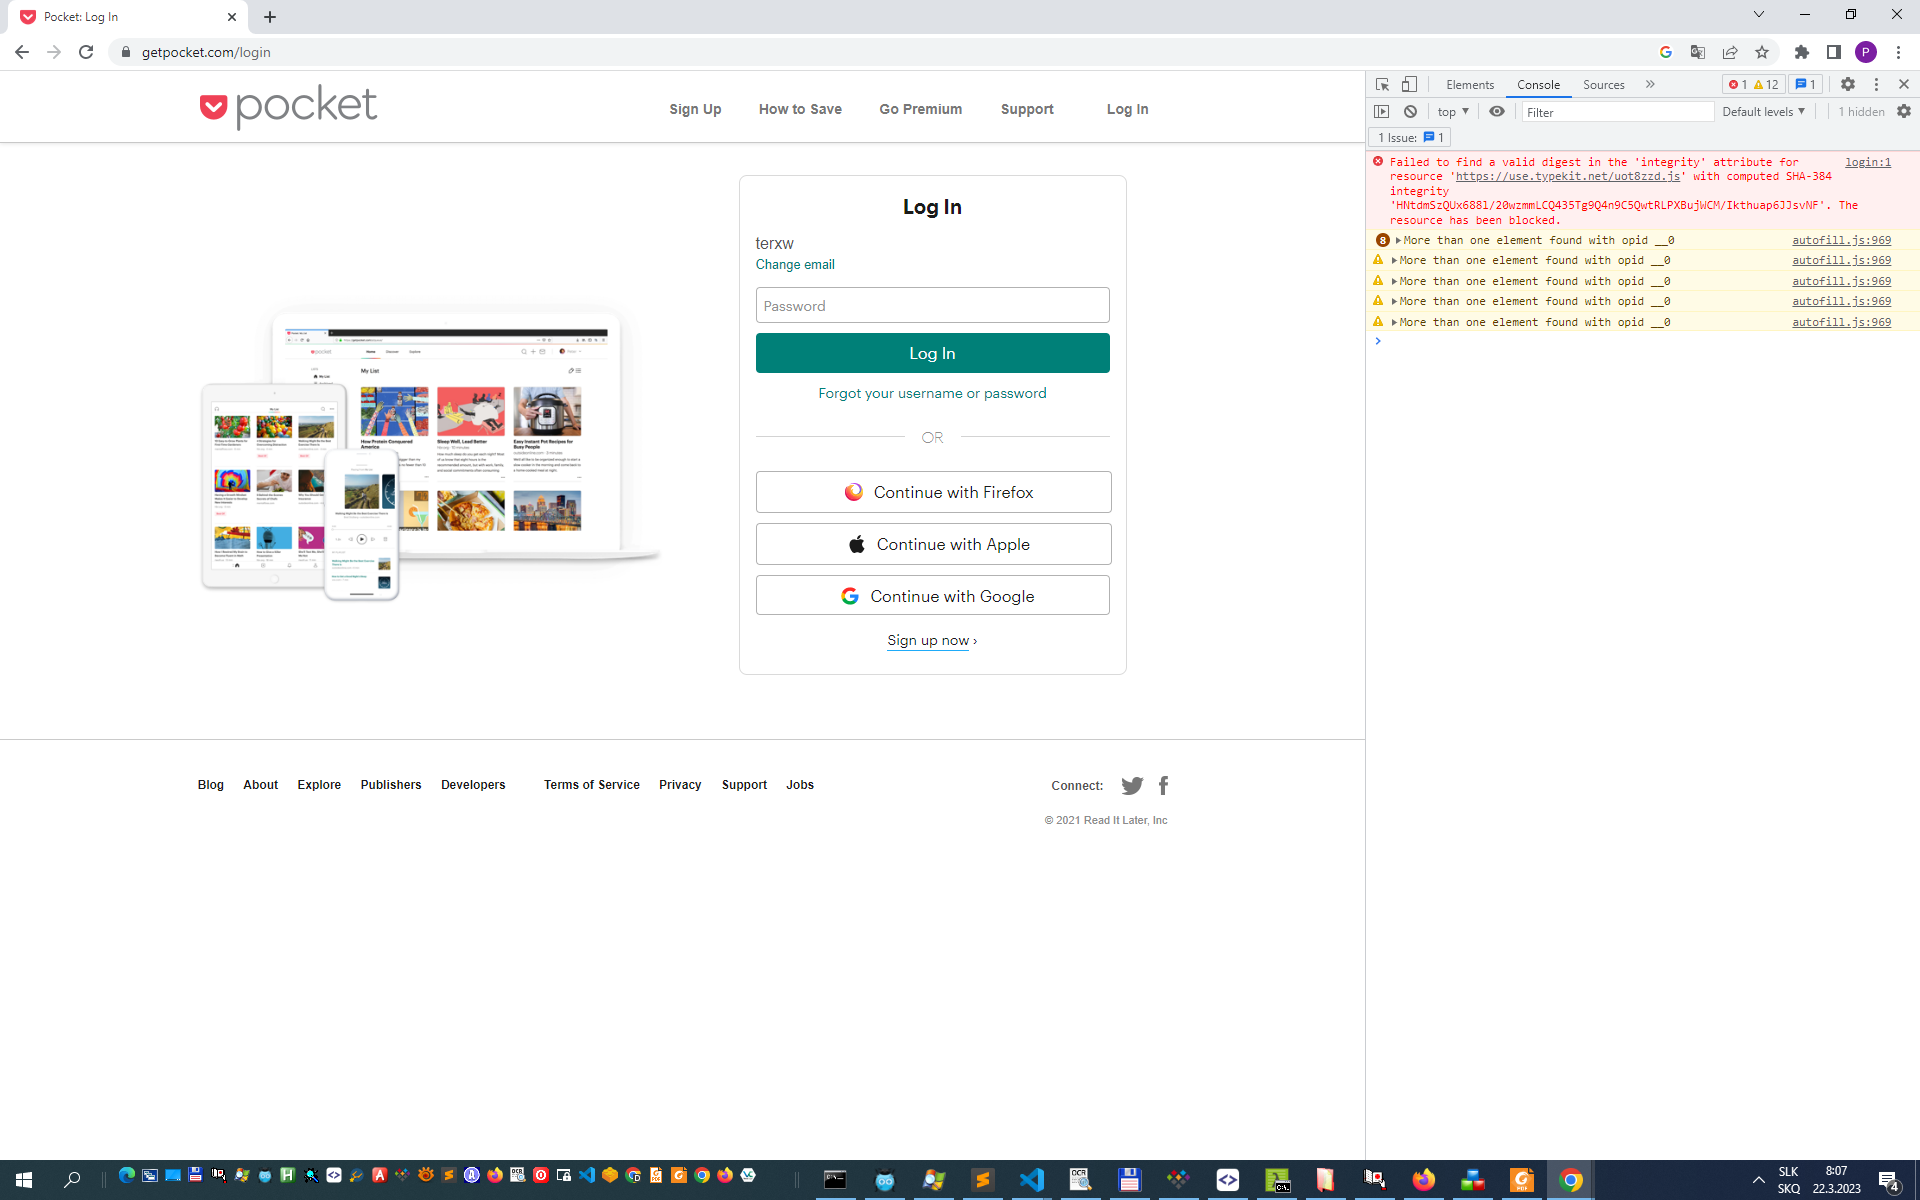Toggle the browser side panel icon
Image resolution: width=1920 pixels, height=1200 pixels.
point(1834,52)
